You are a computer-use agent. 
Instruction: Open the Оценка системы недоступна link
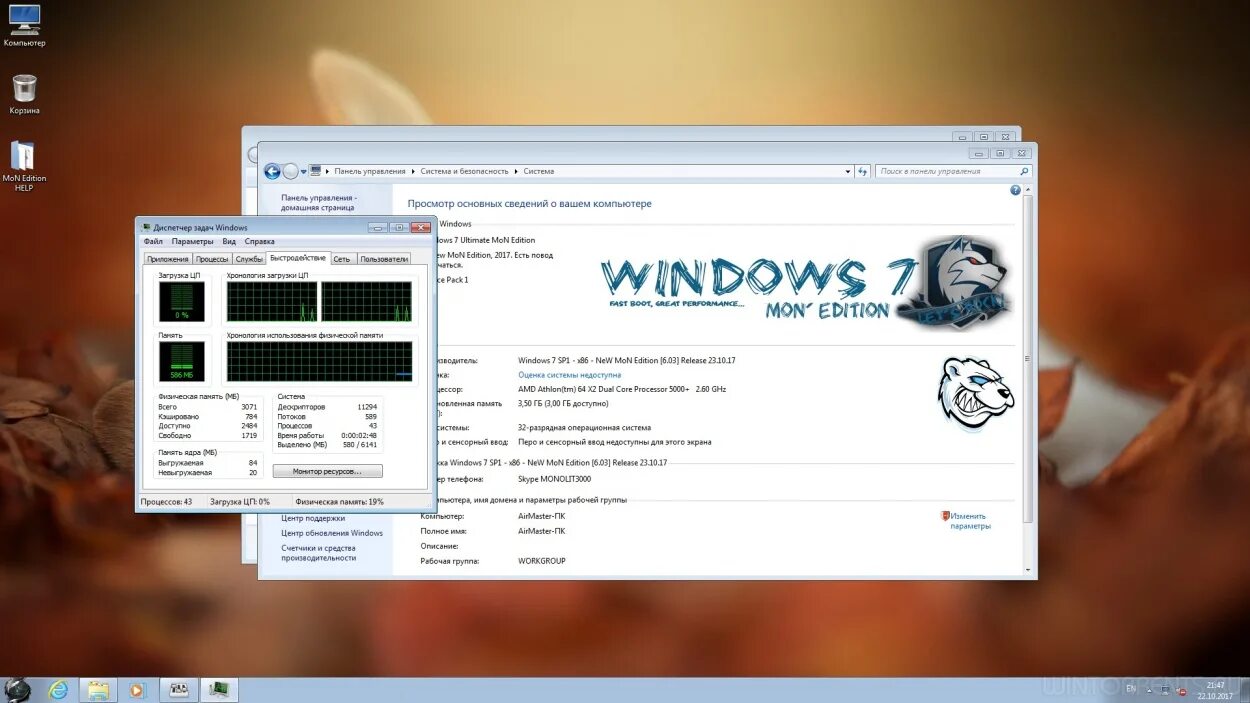point(569,375)
